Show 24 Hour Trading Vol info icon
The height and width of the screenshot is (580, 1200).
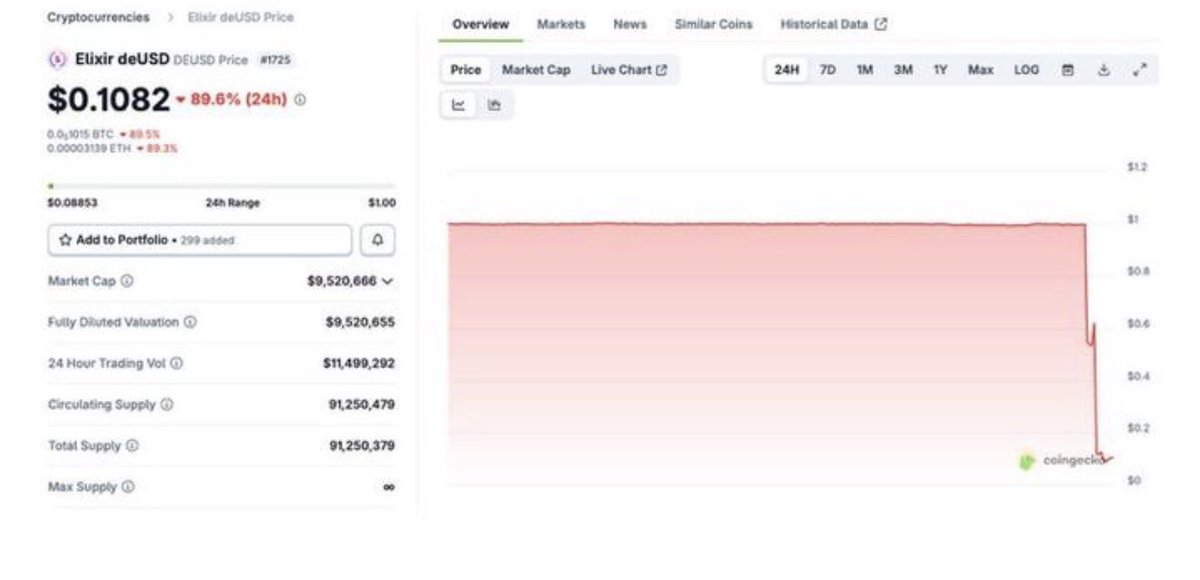(177, 364)
